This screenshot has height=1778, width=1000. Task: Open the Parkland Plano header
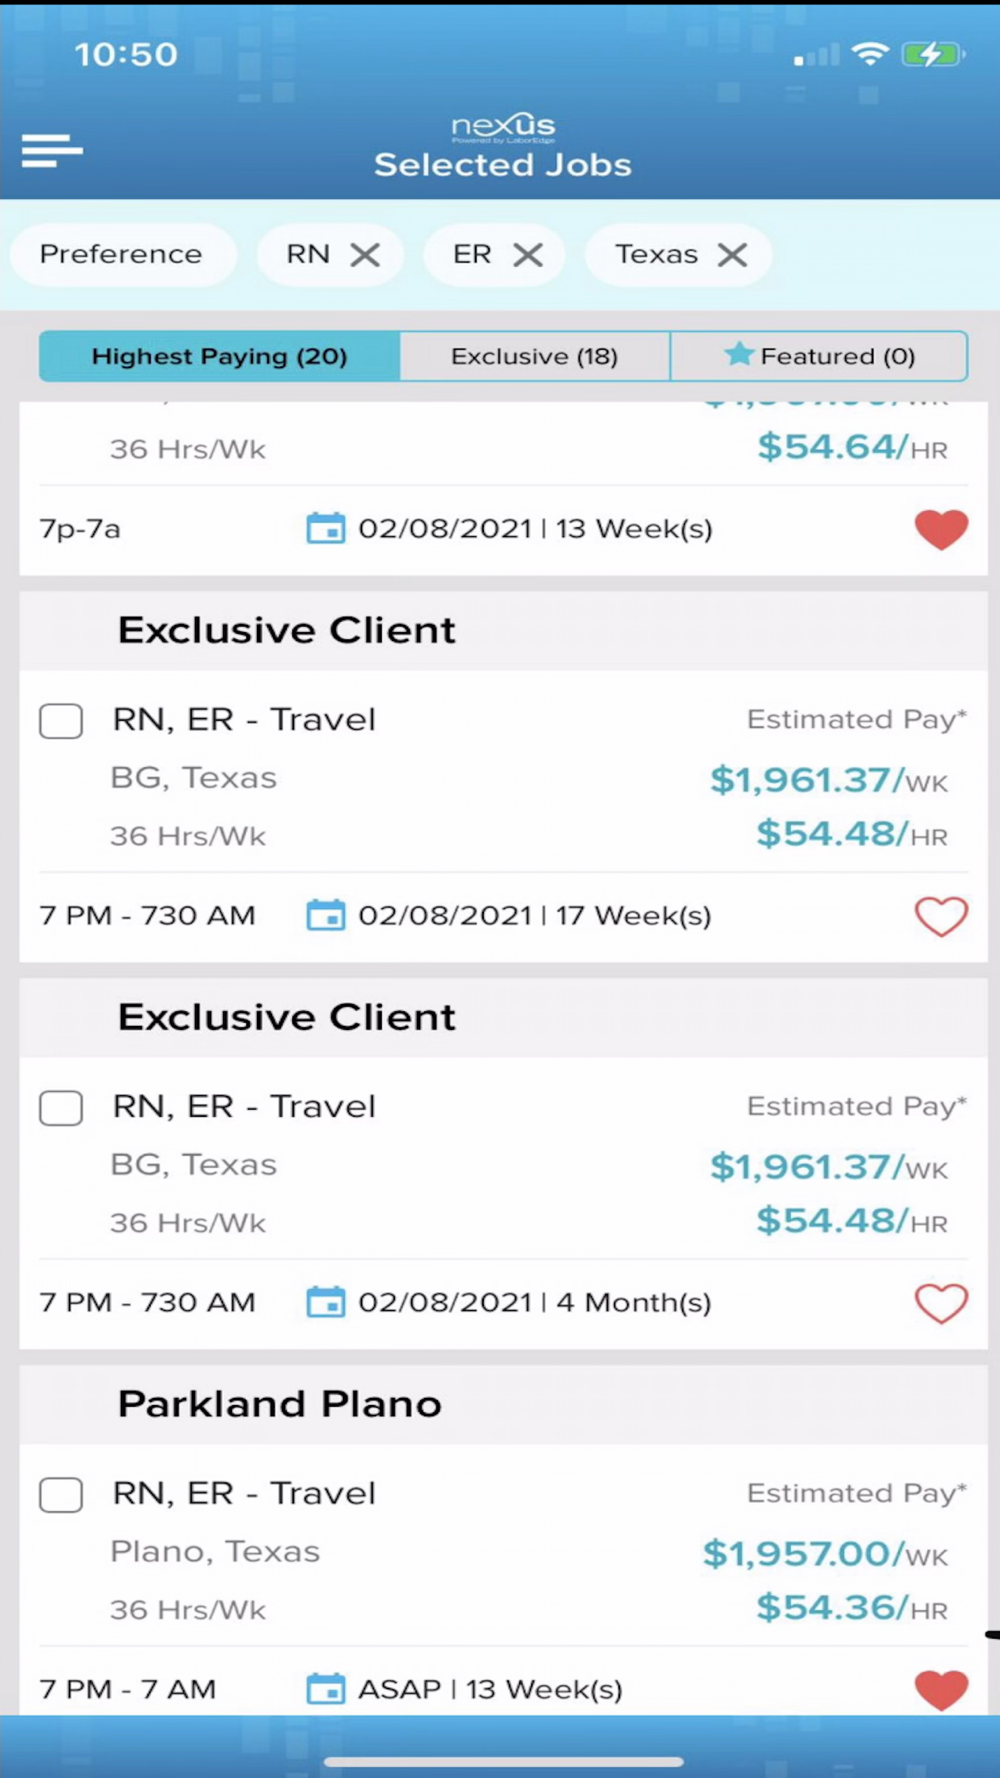(x=280, y=1404)
